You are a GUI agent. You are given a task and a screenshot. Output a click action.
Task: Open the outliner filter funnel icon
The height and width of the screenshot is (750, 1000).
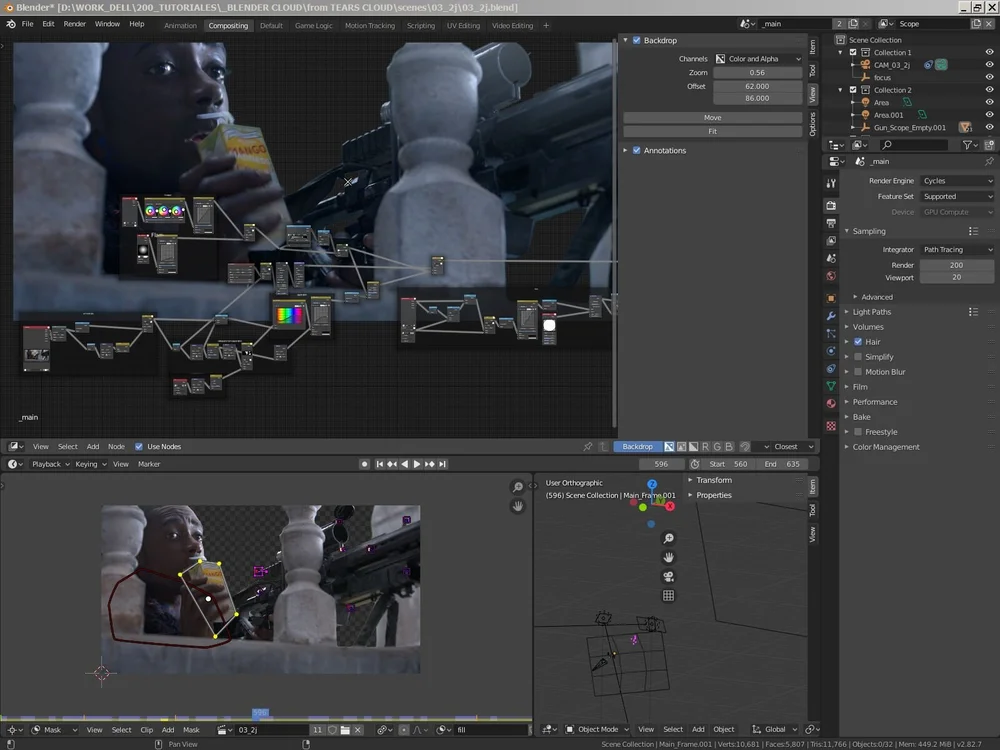coord(969,145)
